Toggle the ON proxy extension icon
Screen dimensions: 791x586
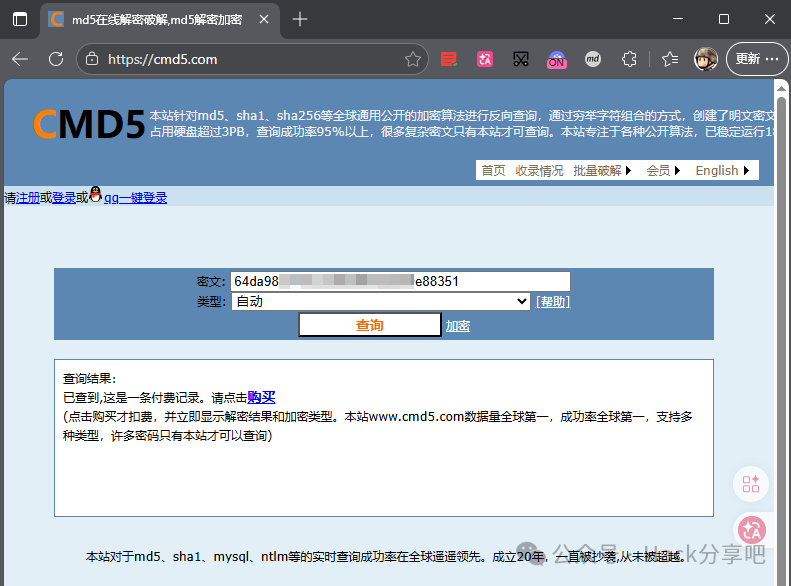557,60
